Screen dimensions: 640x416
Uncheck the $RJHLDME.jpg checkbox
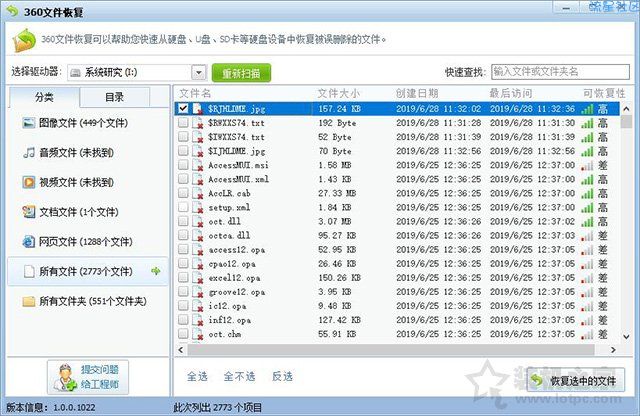click(x=183, y=108)
